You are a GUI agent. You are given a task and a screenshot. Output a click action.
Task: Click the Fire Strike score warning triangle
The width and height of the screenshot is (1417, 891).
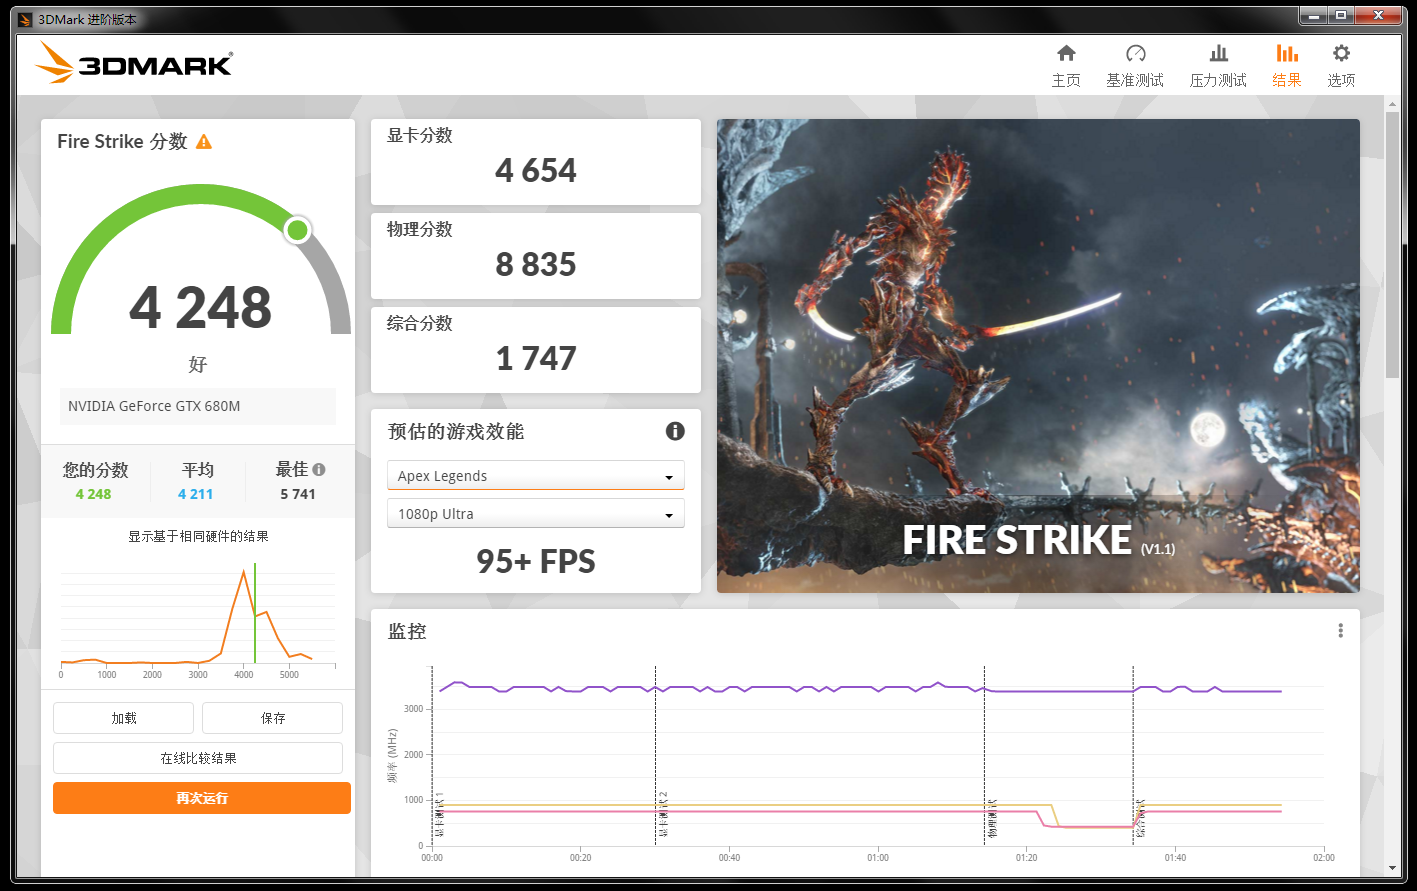coord(204,142)
